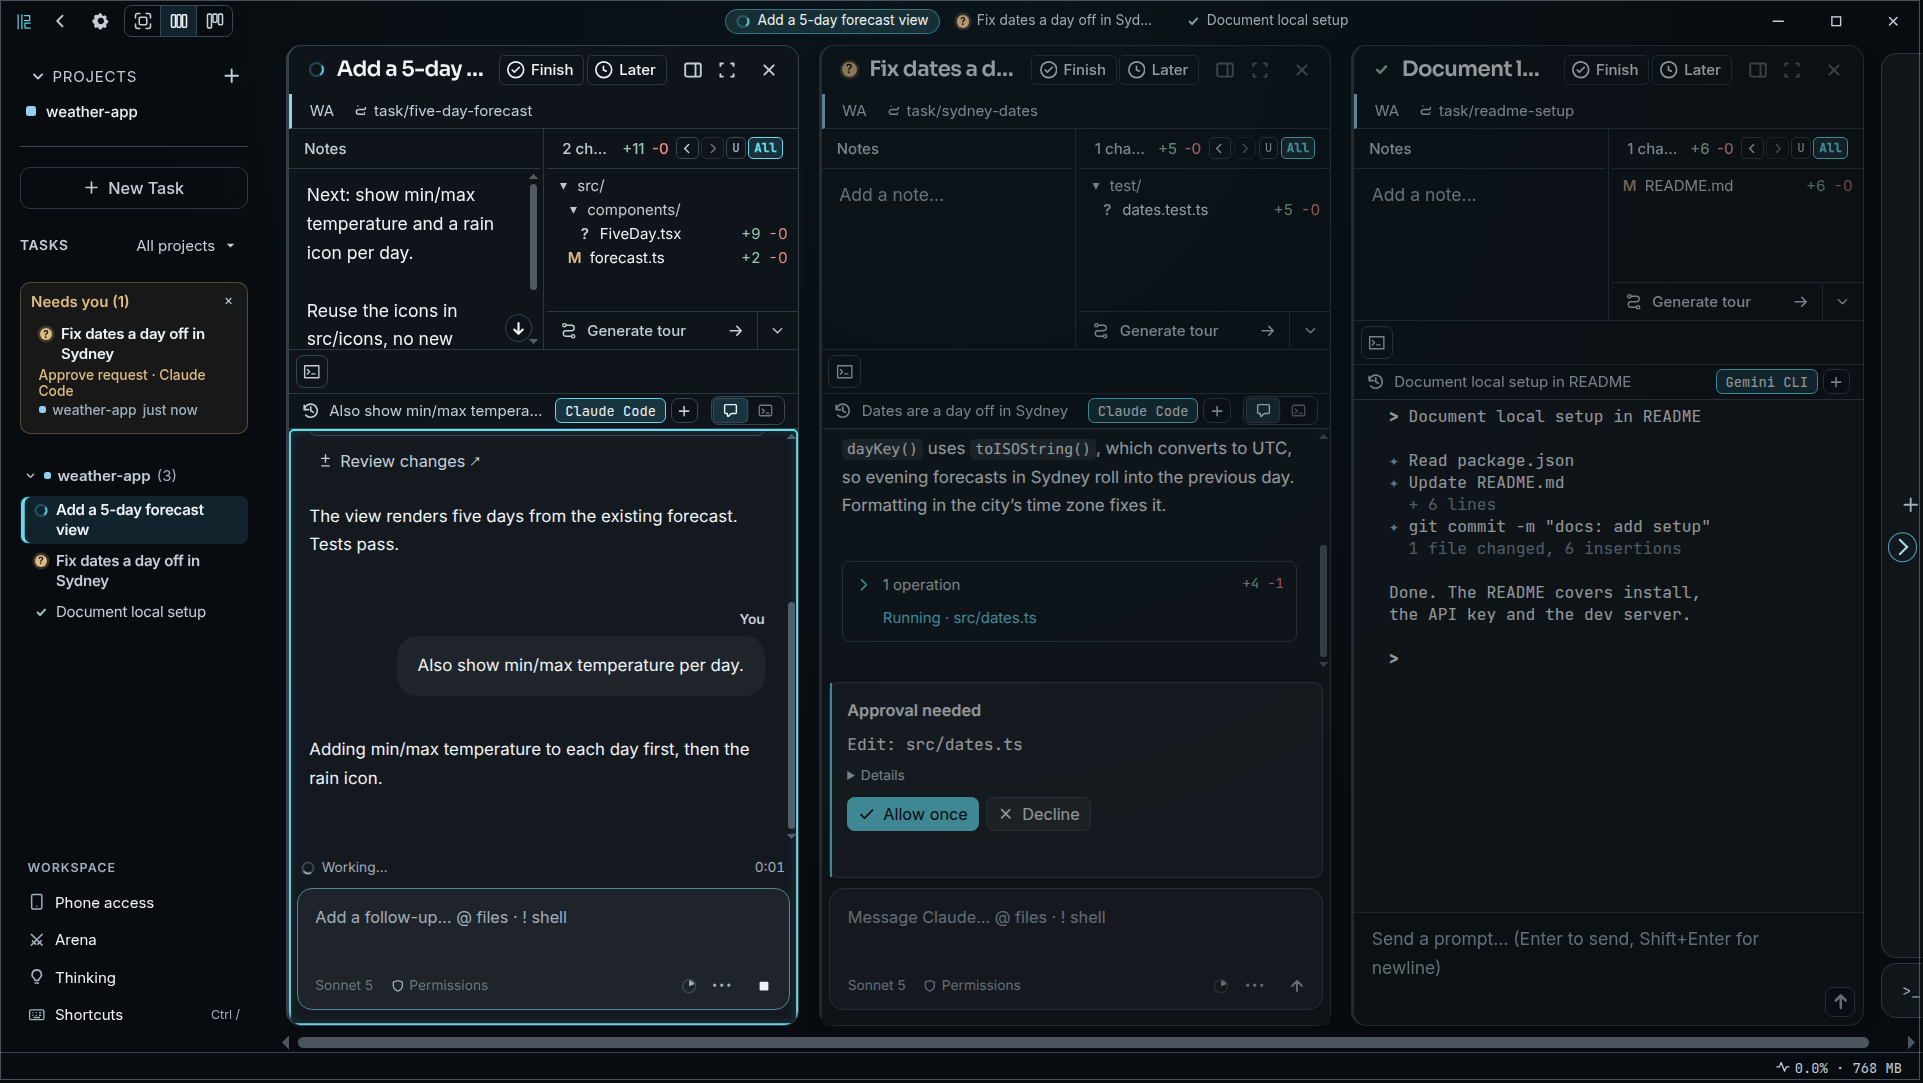Open the settings gear in the title bar
Viewport: 1923px width, 1083px height.
click(100, 21)
